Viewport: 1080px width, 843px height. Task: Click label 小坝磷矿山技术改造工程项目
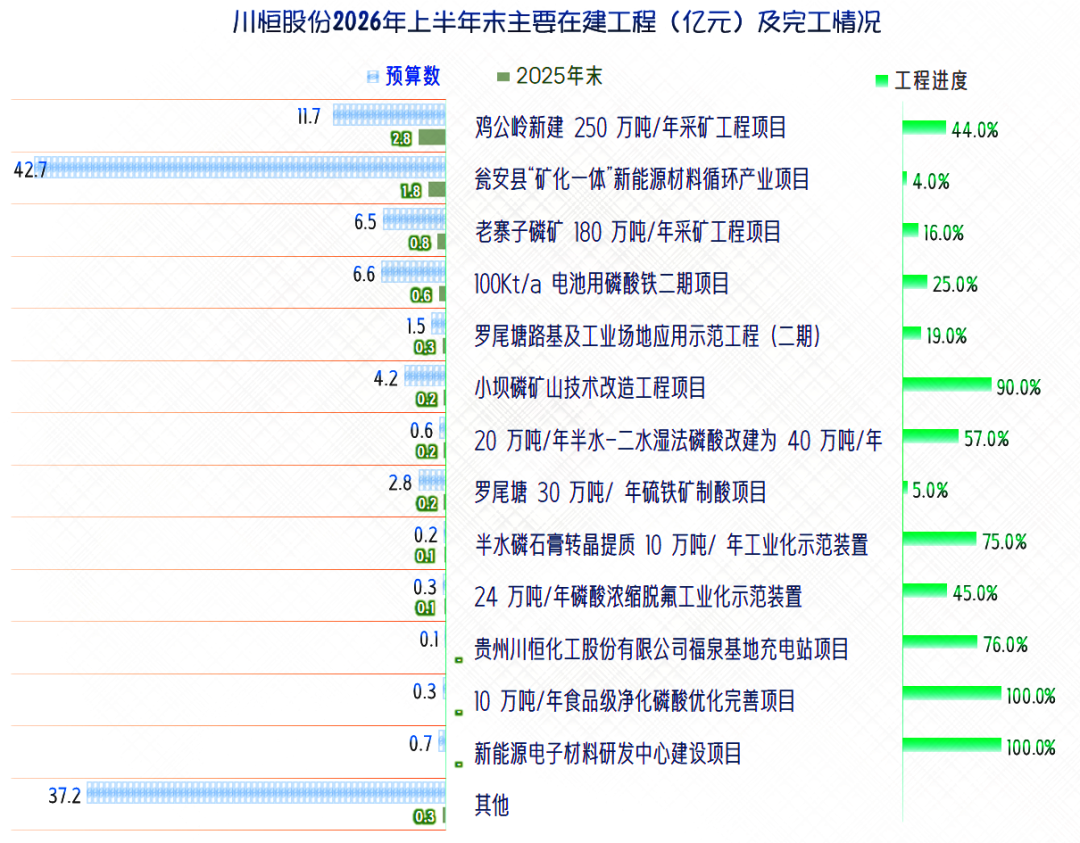[x=590, y=388]
